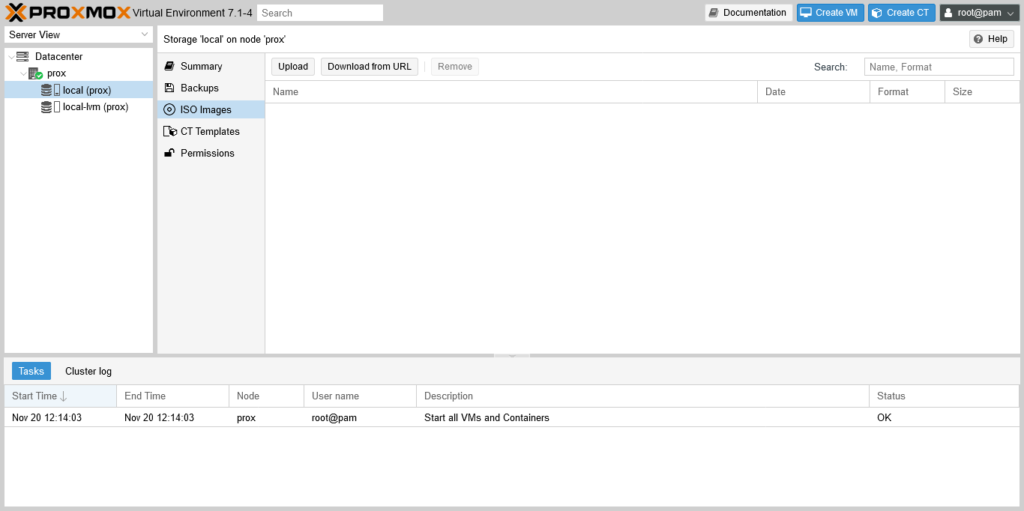Click the Summary book icon
The image size is (1024, 511).
(169, 66)
